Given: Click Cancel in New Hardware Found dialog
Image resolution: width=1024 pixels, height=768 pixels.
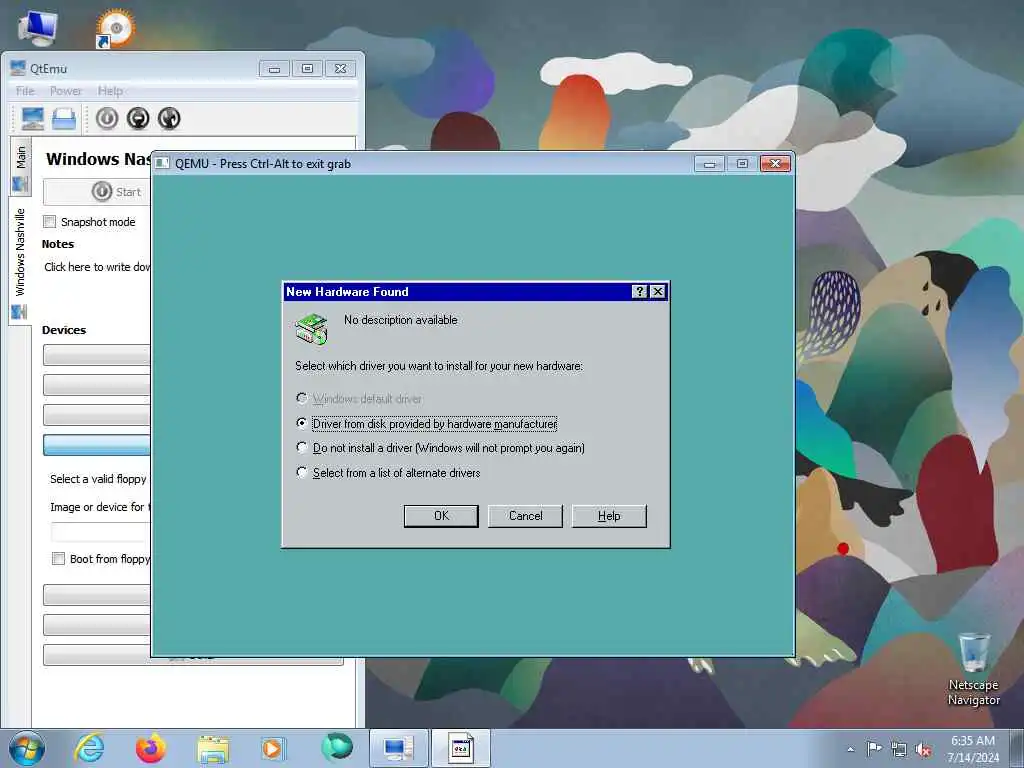Looking at the screenshot, I should pyautogui.click(x=525, y=516).
